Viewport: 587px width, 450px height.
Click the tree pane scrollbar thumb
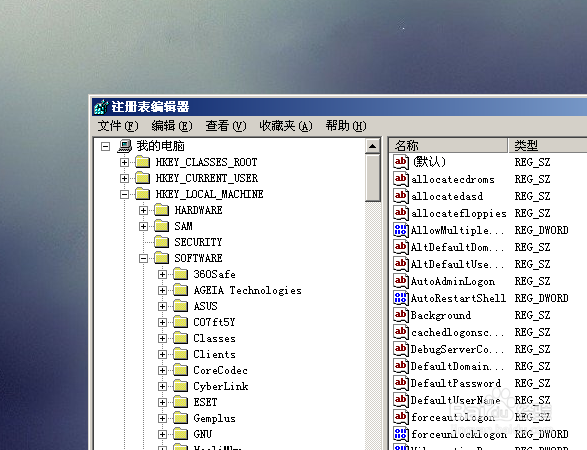pos(372,178)
